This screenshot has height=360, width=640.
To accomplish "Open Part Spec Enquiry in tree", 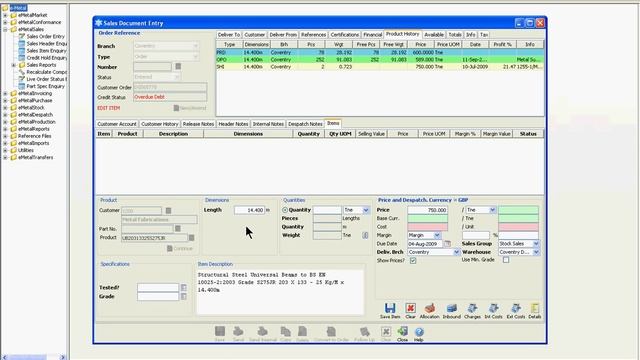I will pyautogui.click(x=45, y=87).
